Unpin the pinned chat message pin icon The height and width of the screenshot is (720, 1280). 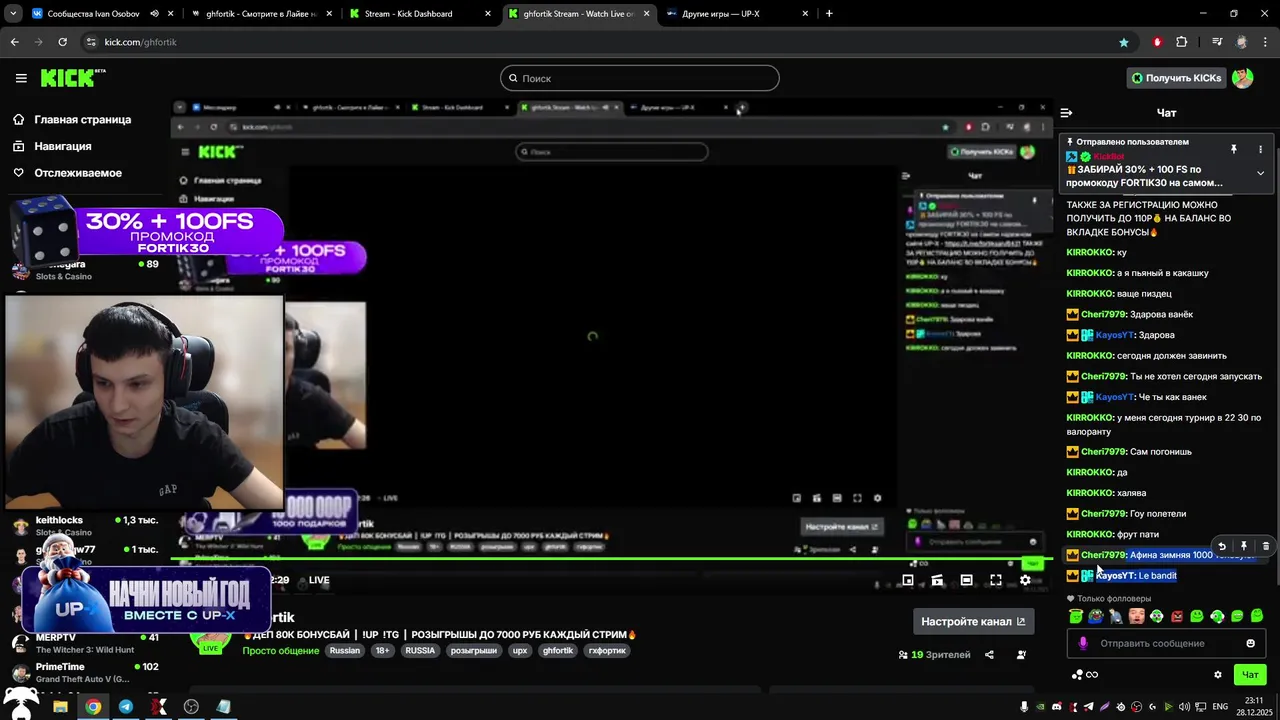(x=1233, y=149)
